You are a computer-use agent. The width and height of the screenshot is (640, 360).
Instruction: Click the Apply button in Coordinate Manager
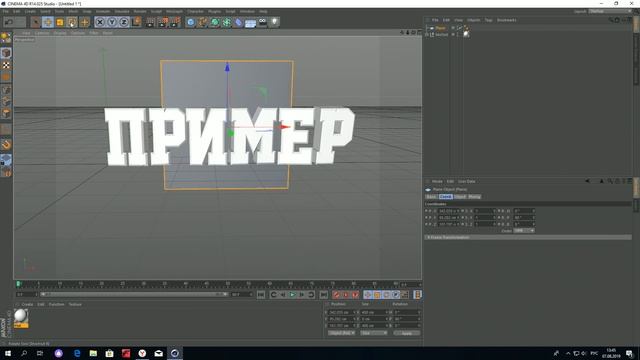click(407, 333)
